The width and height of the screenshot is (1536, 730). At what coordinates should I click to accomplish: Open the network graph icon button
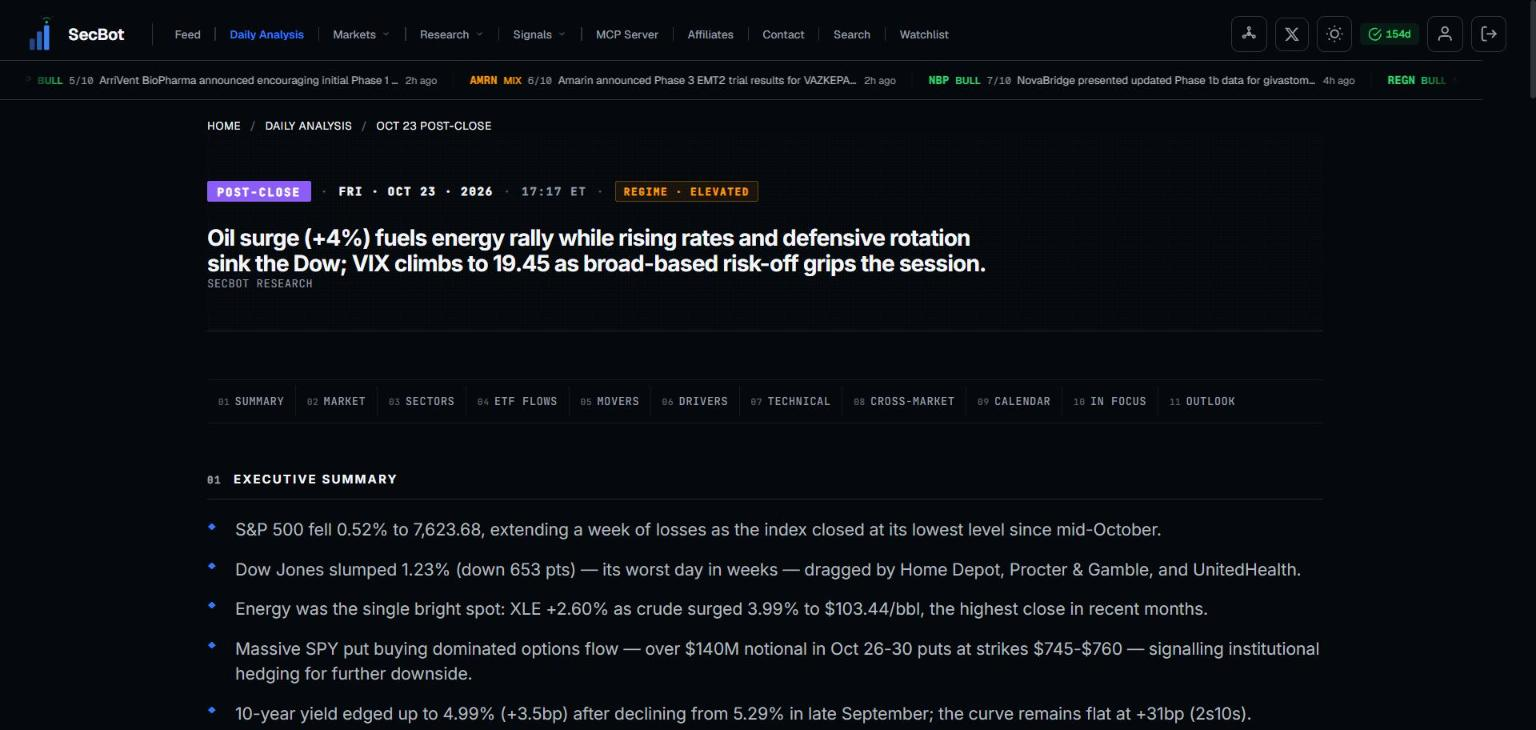[x=1248, y=34]
